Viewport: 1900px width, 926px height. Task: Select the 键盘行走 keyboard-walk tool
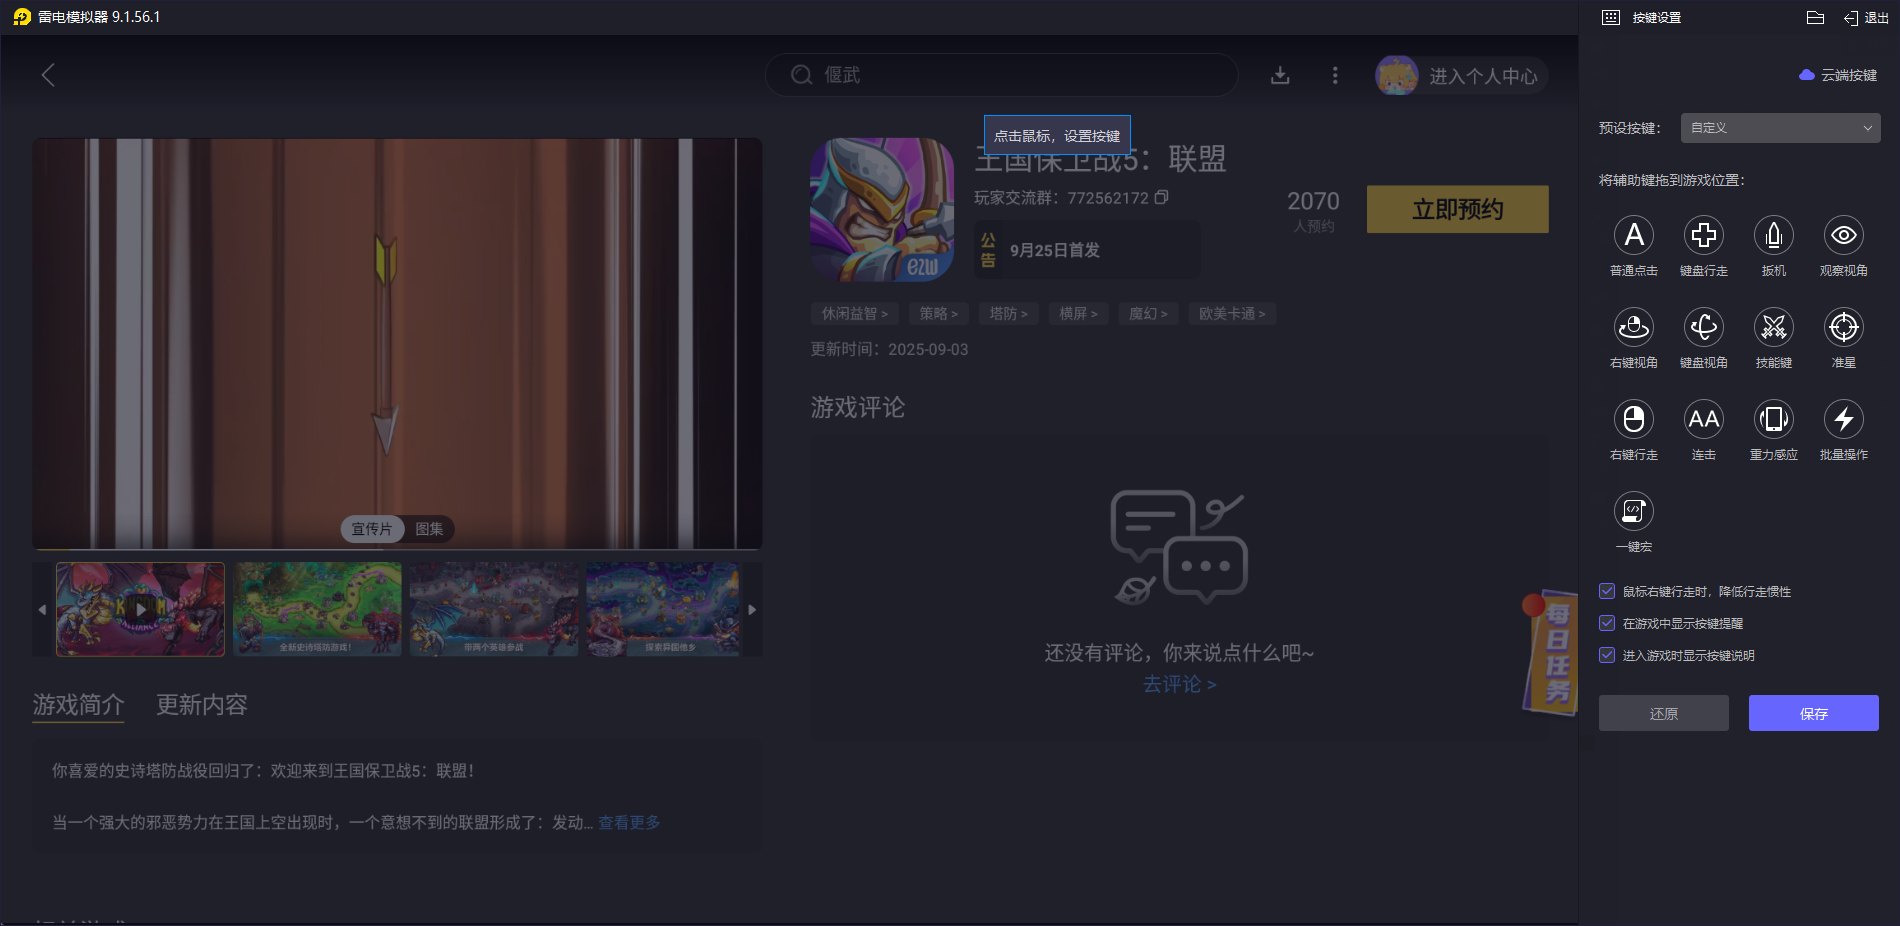[x=1704, y=236]
